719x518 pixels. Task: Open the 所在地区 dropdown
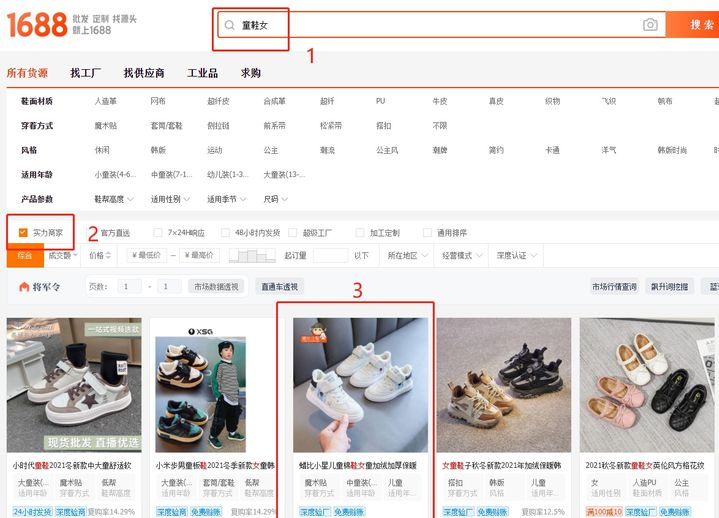(x=406, y=256)
